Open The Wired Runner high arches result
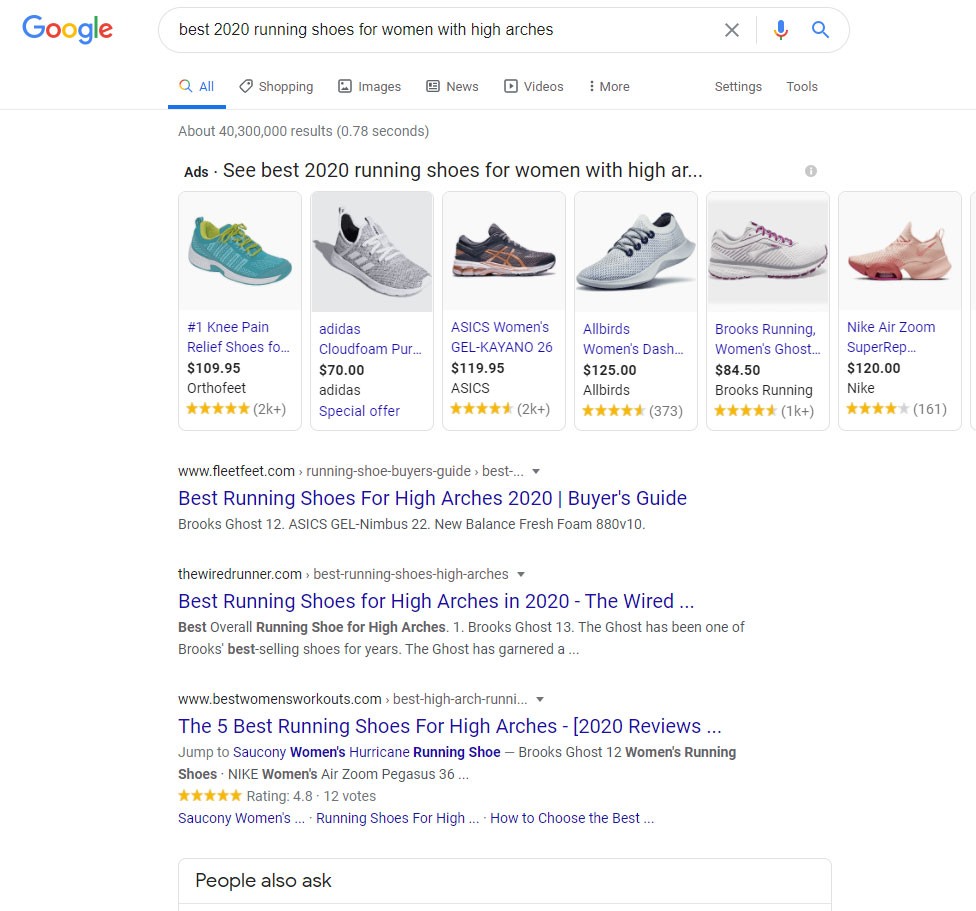The width and height of the screenshot is (976, 911). click(x=436, y=601)
